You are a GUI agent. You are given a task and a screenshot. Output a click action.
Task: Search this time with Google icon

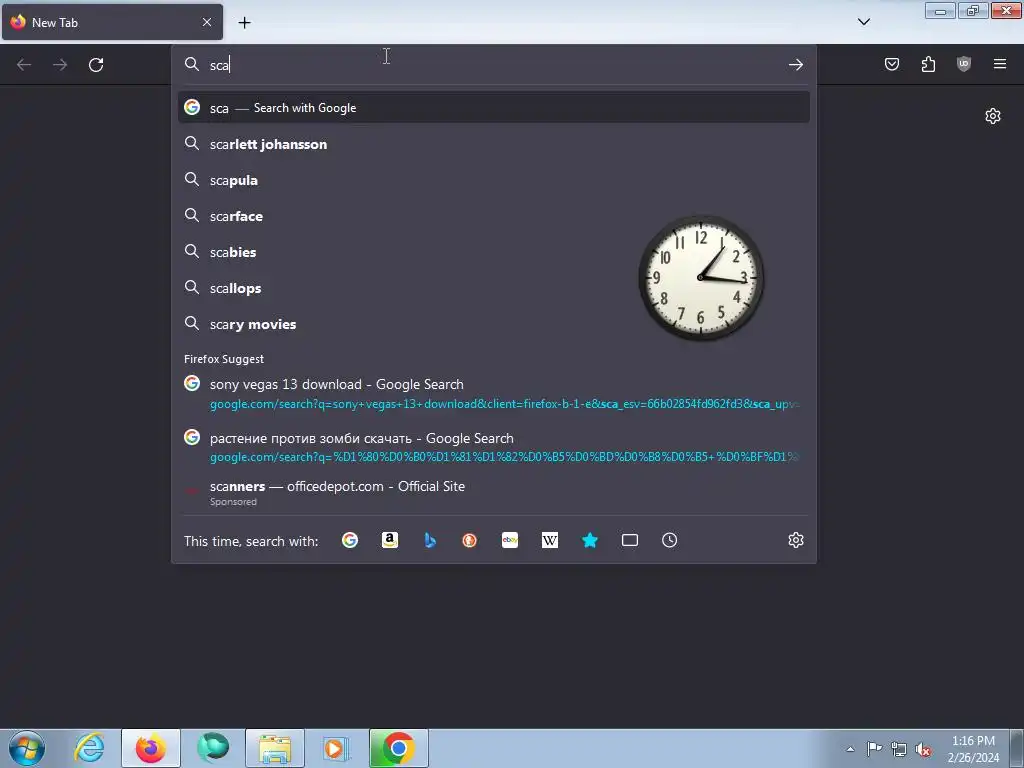(350, 540)
